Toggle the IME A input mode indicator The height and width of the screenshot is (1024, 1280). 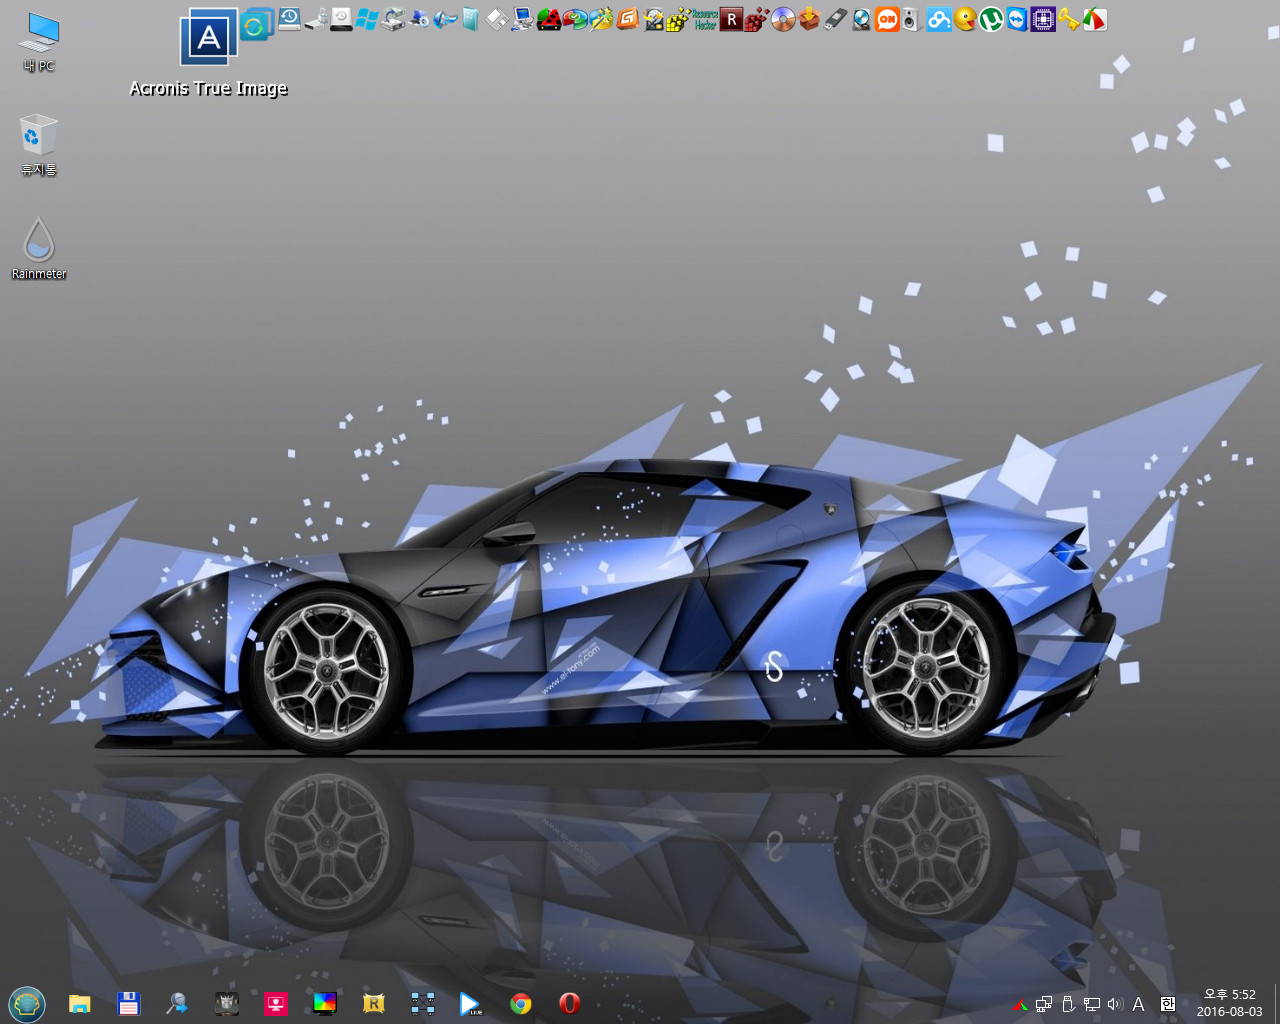pyautogui.click(x=1138, y=1004)
